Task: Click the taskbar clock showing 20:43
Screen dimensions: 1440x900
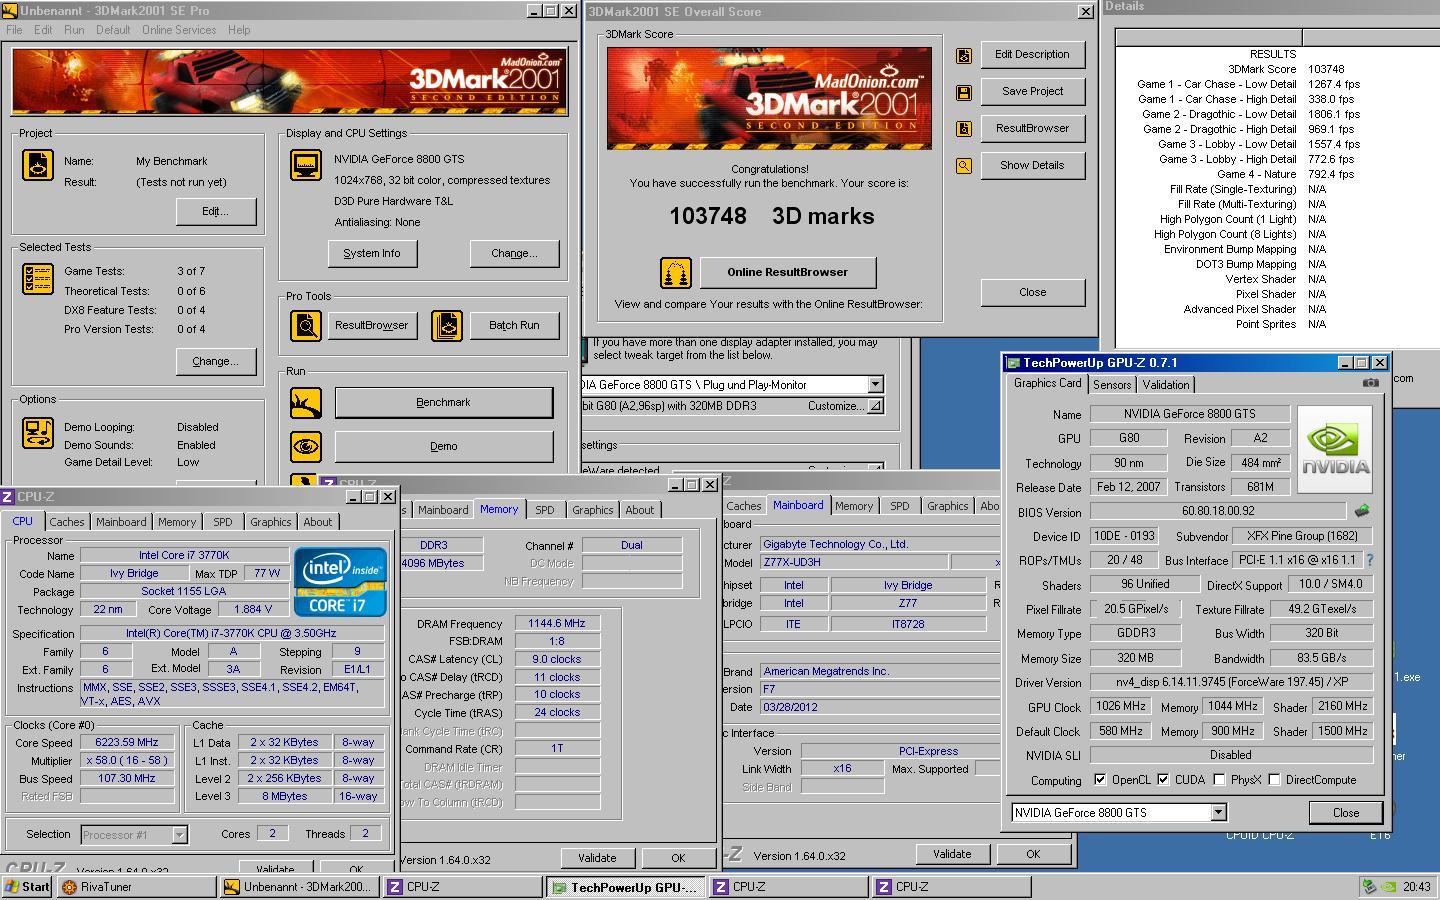Action: coord(1416,886)
